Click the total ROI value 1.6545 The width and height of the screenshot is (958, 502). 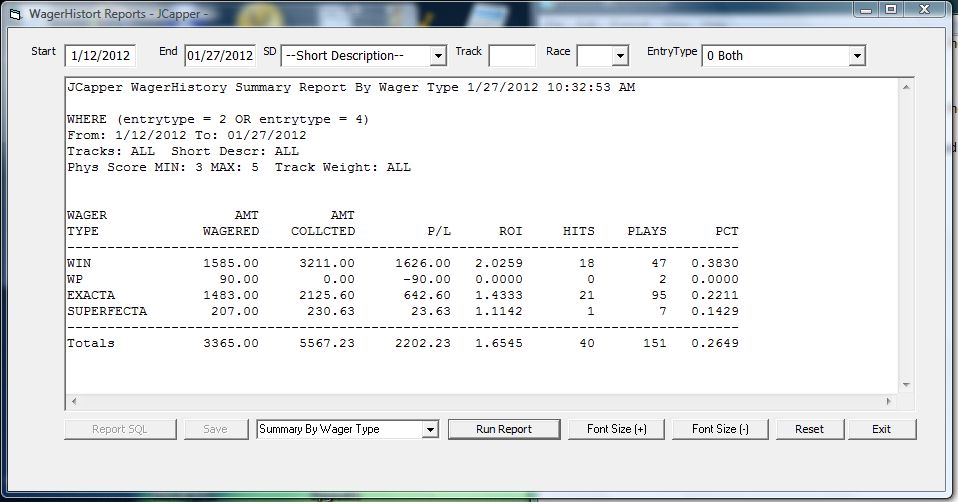(499, 343)
